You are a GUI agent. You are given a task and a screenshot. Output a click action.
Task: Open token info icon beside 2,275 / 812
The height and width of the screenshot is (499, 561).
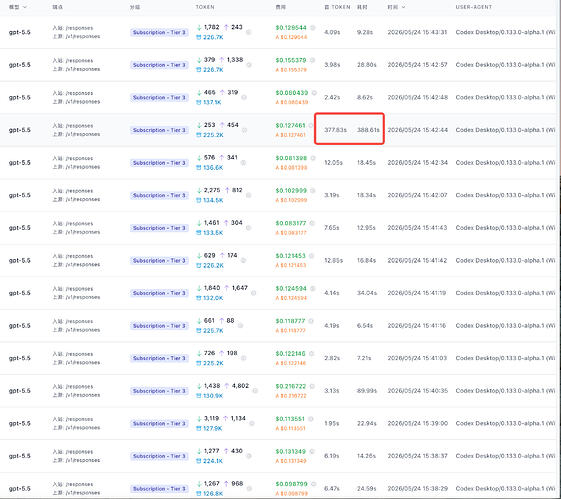point(249,195)
